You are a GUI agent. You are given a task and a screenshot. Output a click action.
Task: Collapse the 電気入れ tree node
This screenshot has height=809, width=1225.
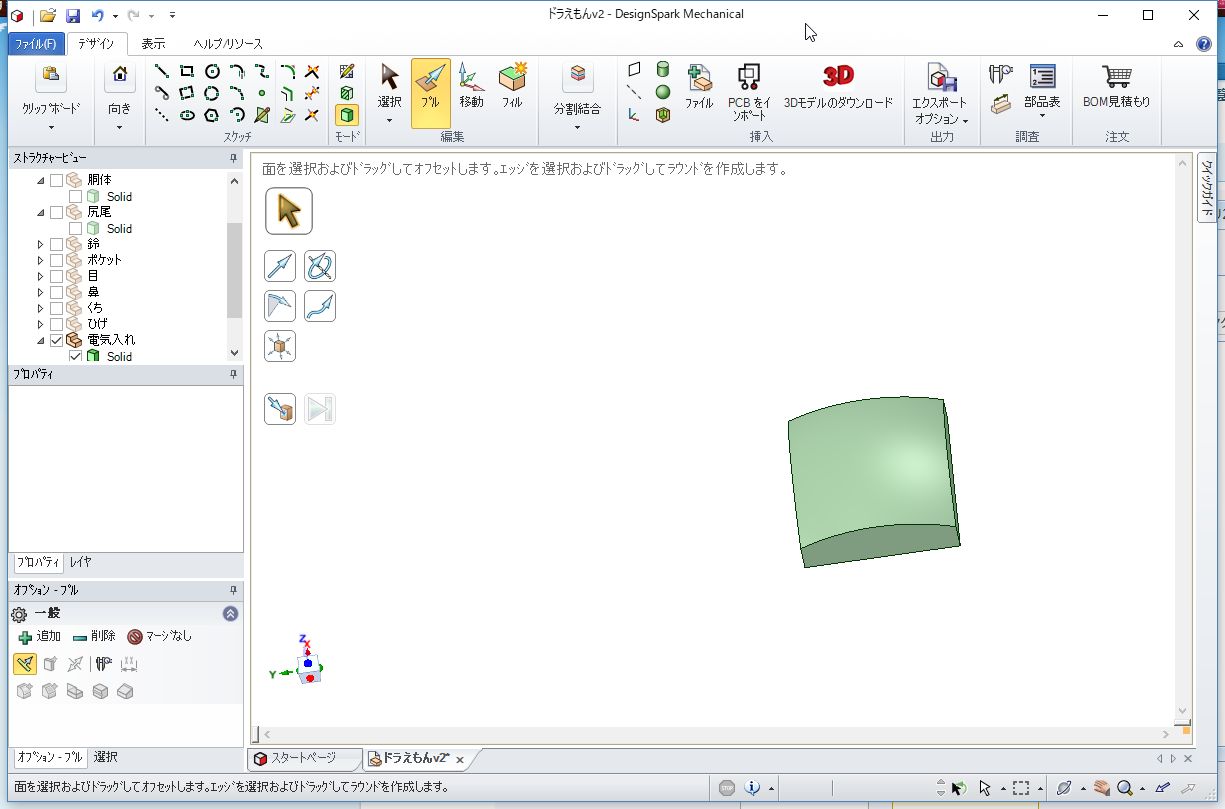[x=41, y=341]
